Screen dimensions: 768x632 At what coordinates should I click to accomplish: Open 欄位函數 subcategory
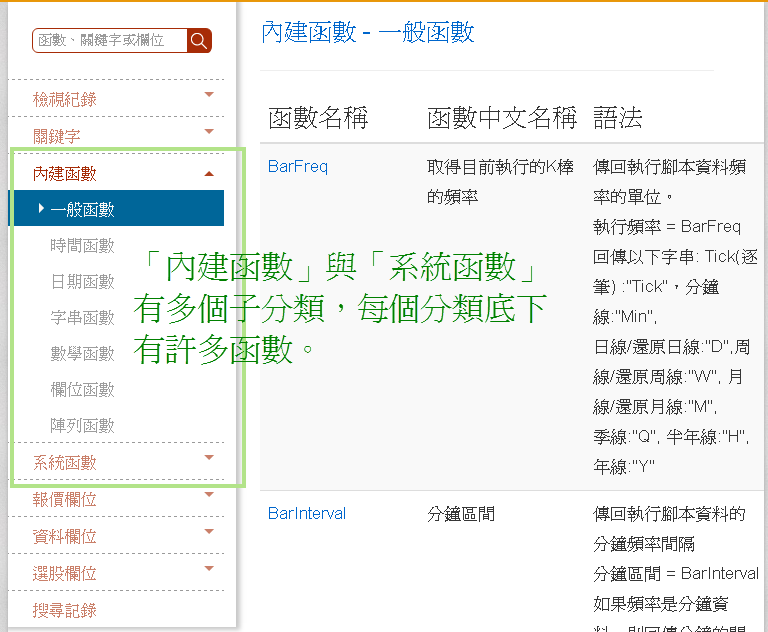coord(82,389)
